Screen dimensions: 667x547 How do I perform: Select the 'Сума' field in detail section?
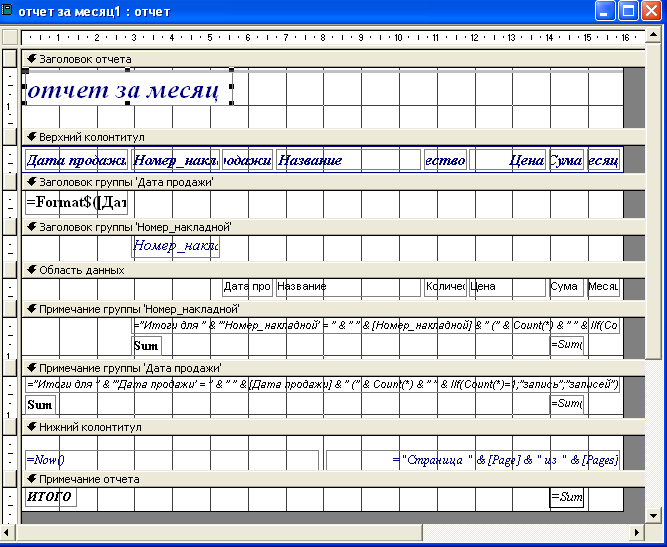point(567,287)
